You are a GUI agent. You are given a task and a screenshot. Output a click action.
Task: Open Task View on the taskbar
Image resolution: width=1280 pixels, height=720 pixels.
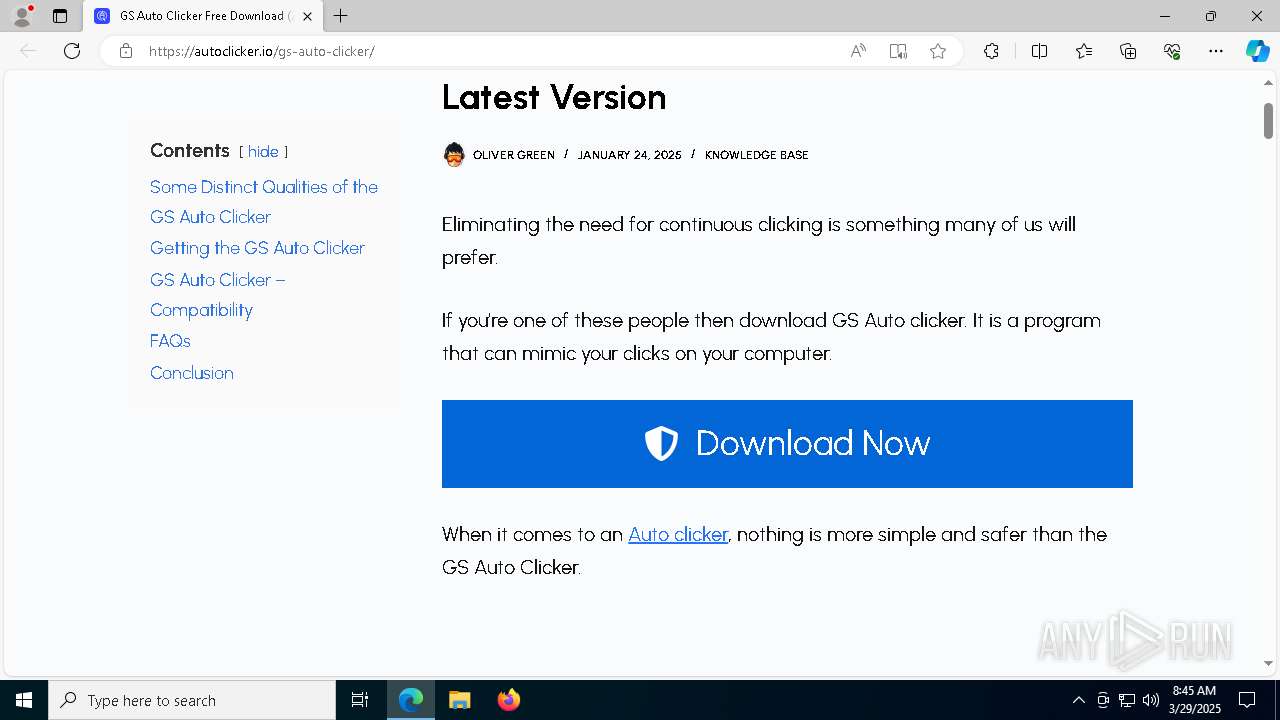pyautogui.click(x=360, y=700)
